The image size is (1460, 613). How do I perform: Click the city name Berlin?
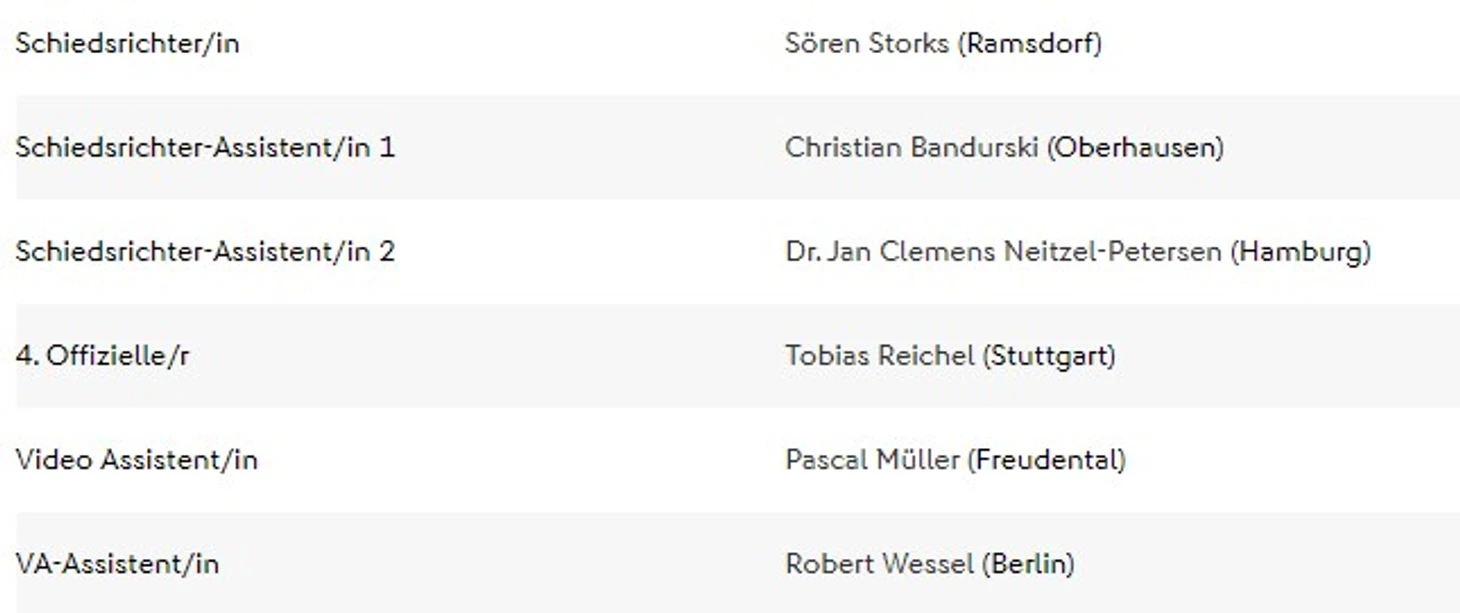(1027, 563)
